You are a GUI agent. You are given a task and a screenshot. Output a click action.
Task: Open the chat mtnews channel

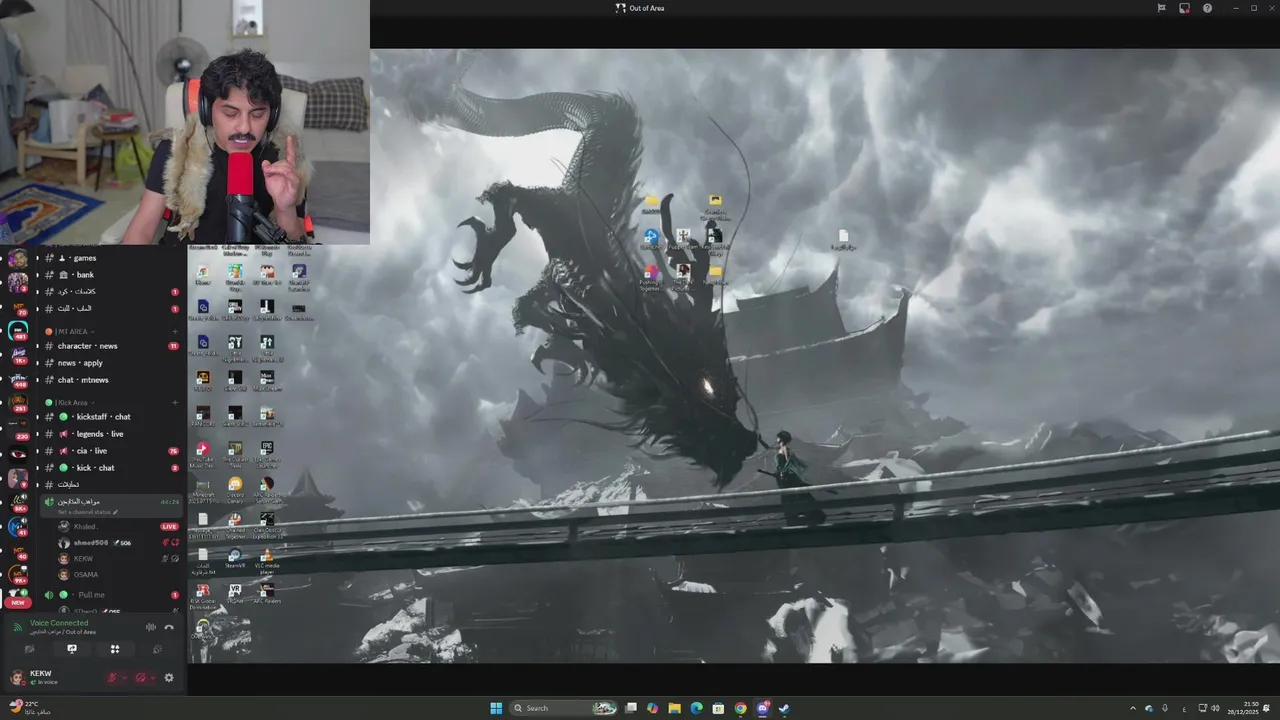pyautogui.click(x=110, y=380)
